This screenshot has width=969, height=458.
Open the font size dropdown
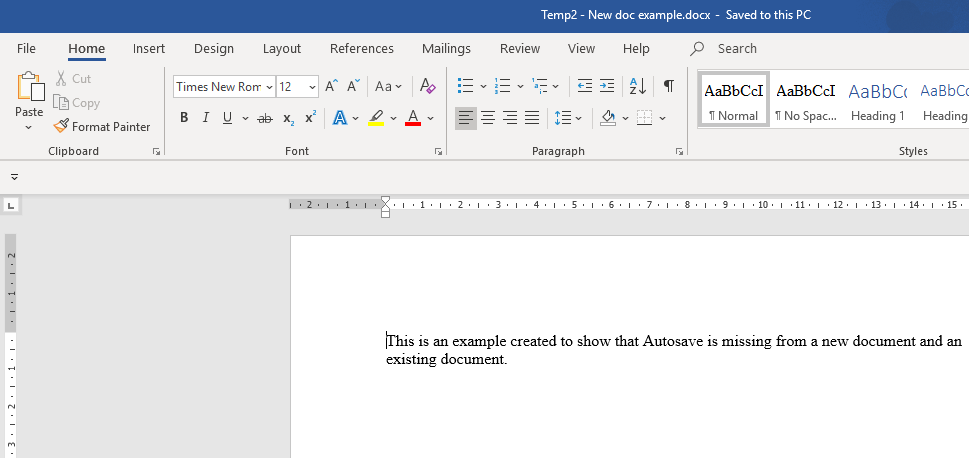pos(312,87)
